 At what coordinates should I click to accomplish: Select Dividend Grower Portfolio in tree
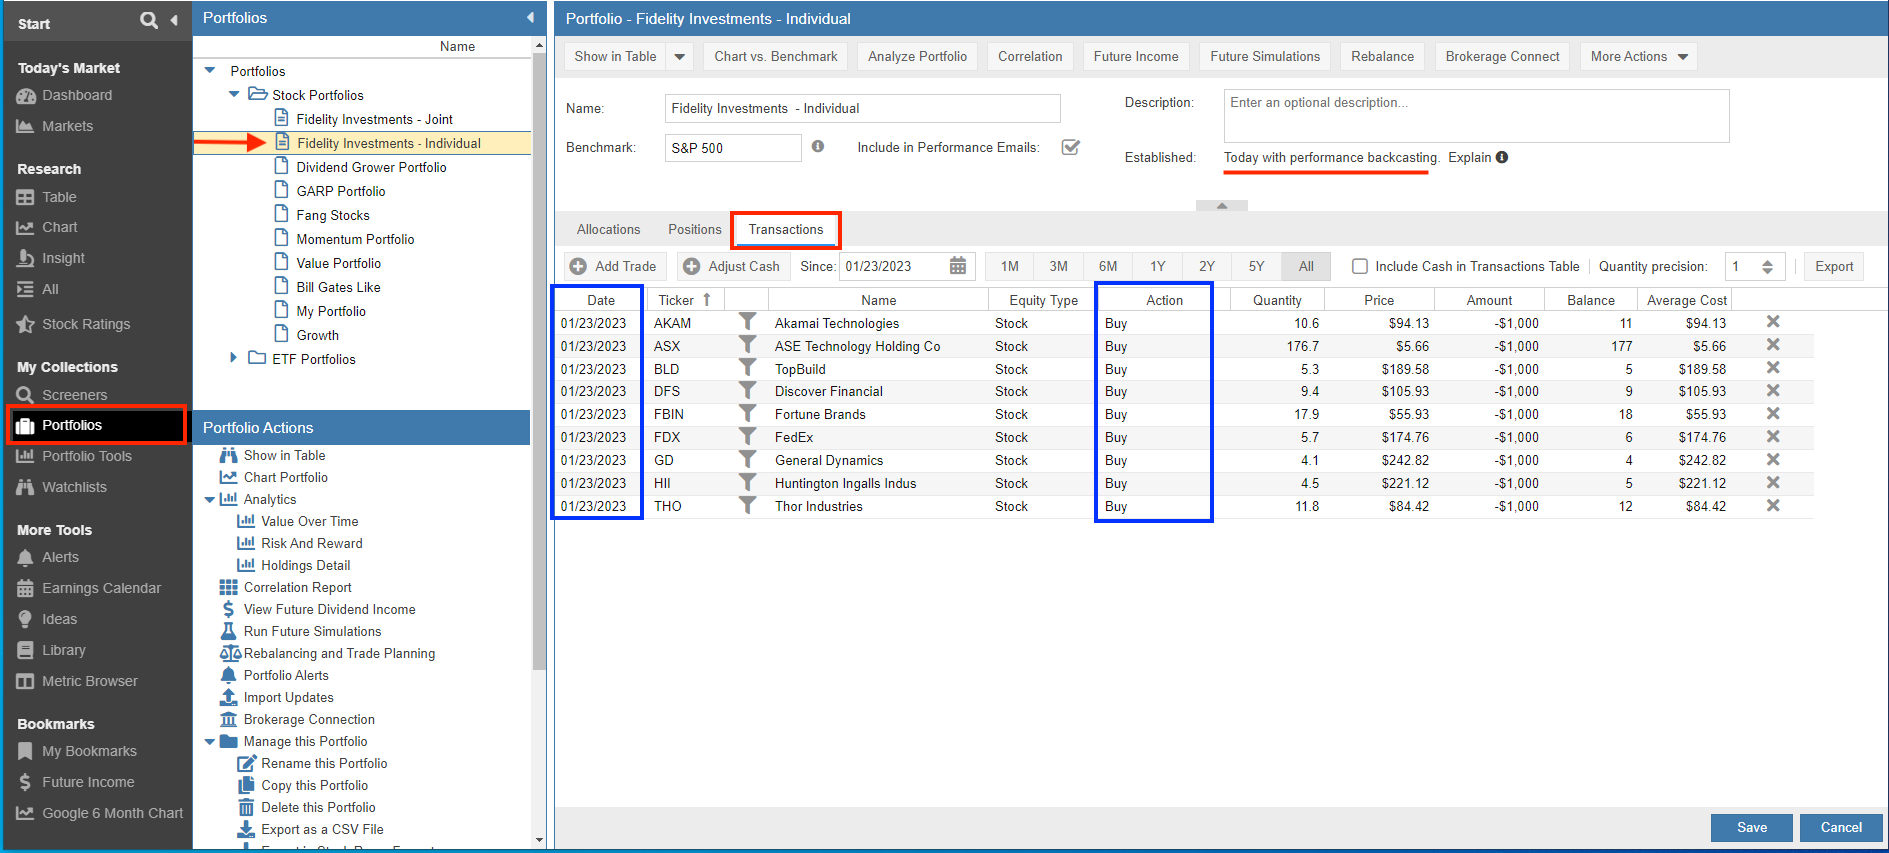[371, 167]
